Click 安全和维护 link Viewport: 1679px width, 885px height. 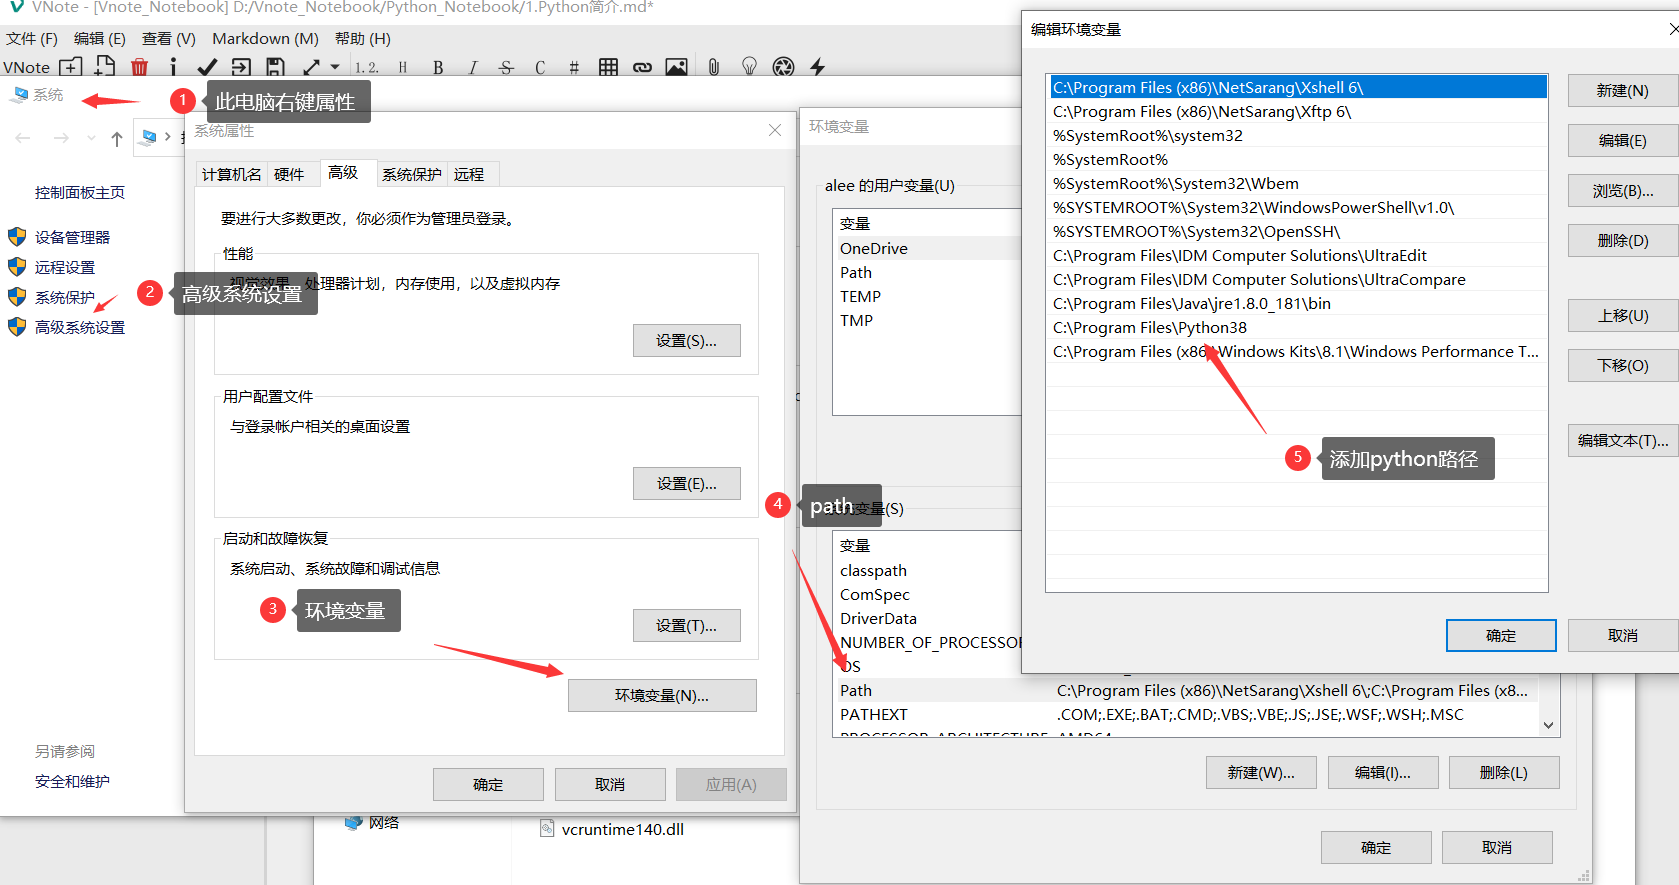(72, 781)
